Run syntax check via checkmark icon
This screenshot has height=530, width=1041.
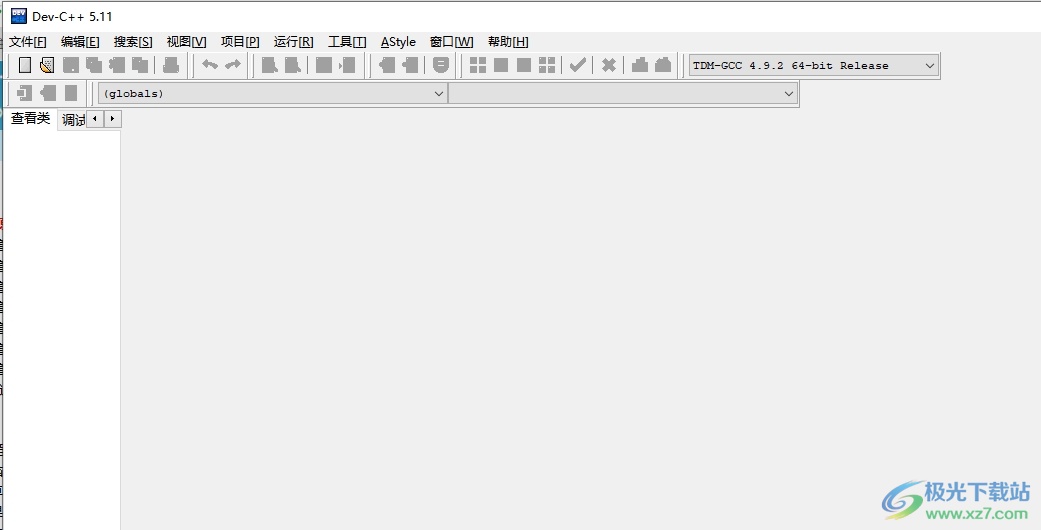tap(578, 66)
